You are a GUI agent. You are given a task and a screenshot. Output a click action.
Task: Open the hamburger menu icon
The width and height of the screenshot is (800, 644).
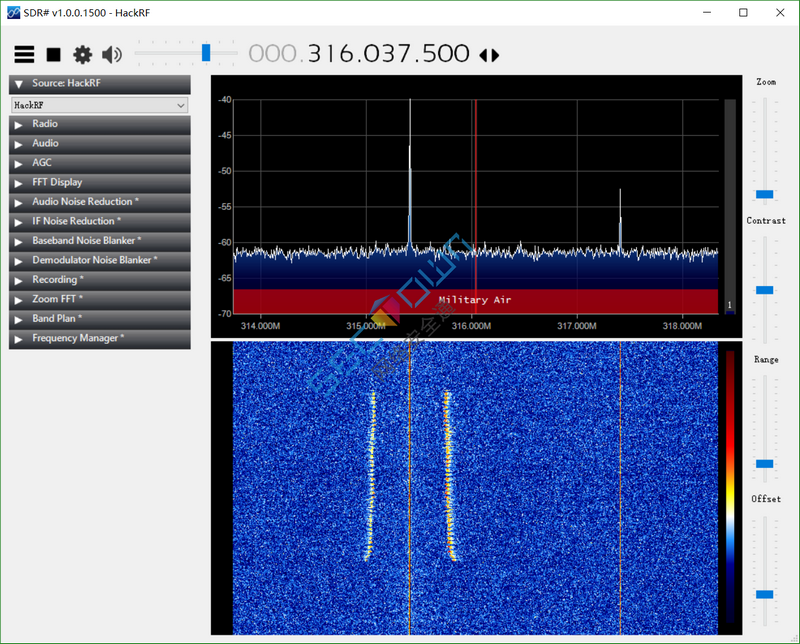click(24, 54)
